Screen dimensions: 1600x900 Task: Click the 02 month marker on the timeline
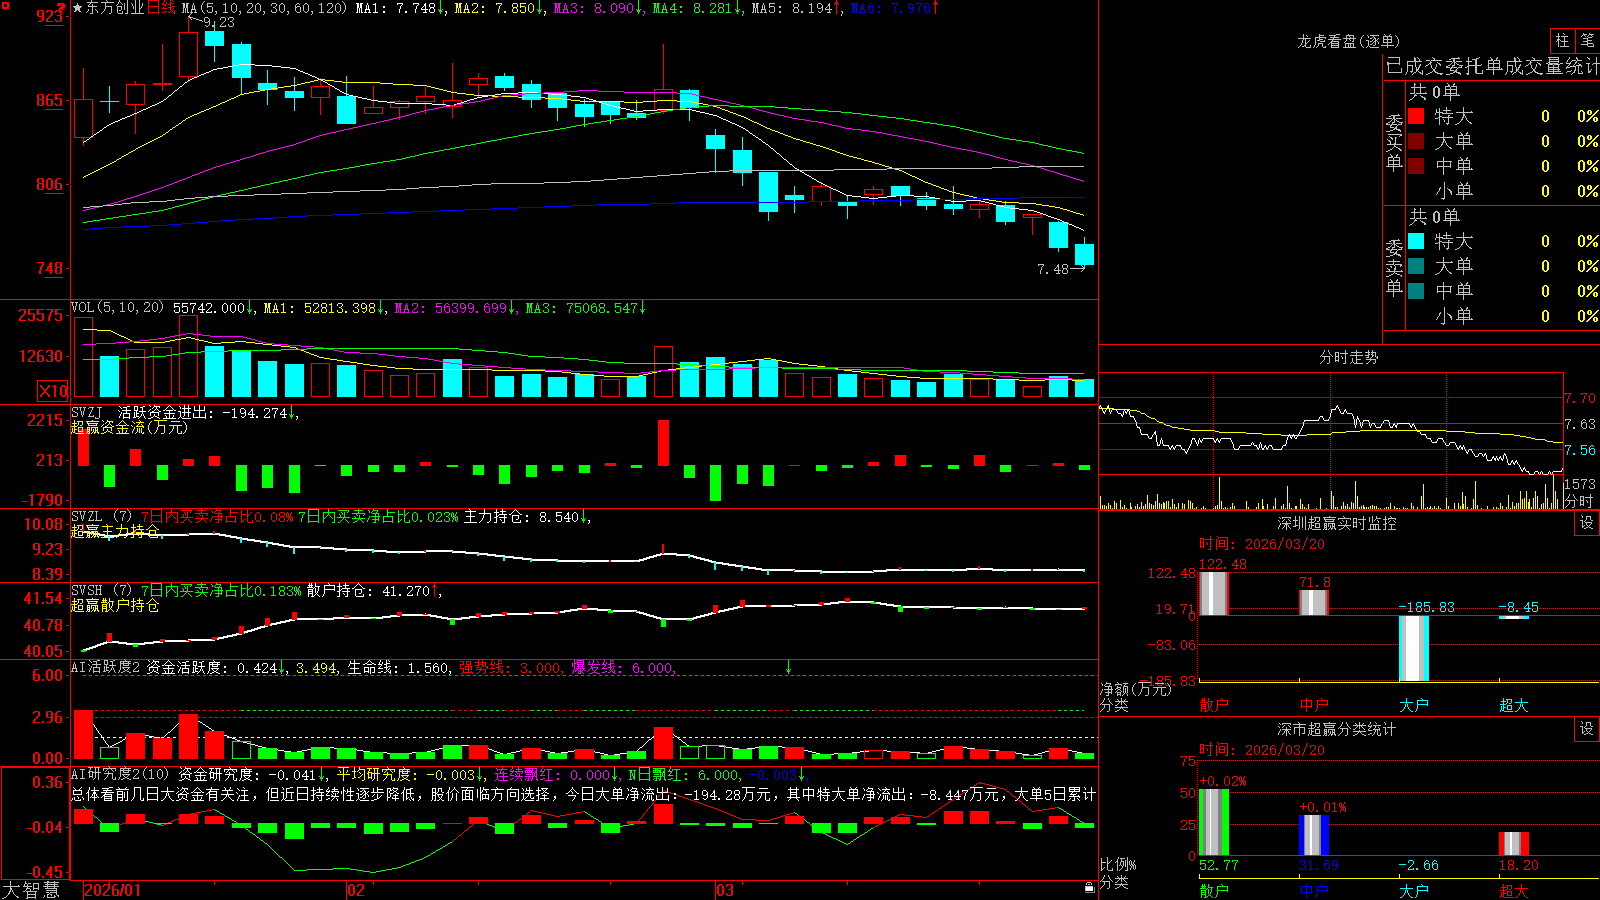[x=356, y=890]
